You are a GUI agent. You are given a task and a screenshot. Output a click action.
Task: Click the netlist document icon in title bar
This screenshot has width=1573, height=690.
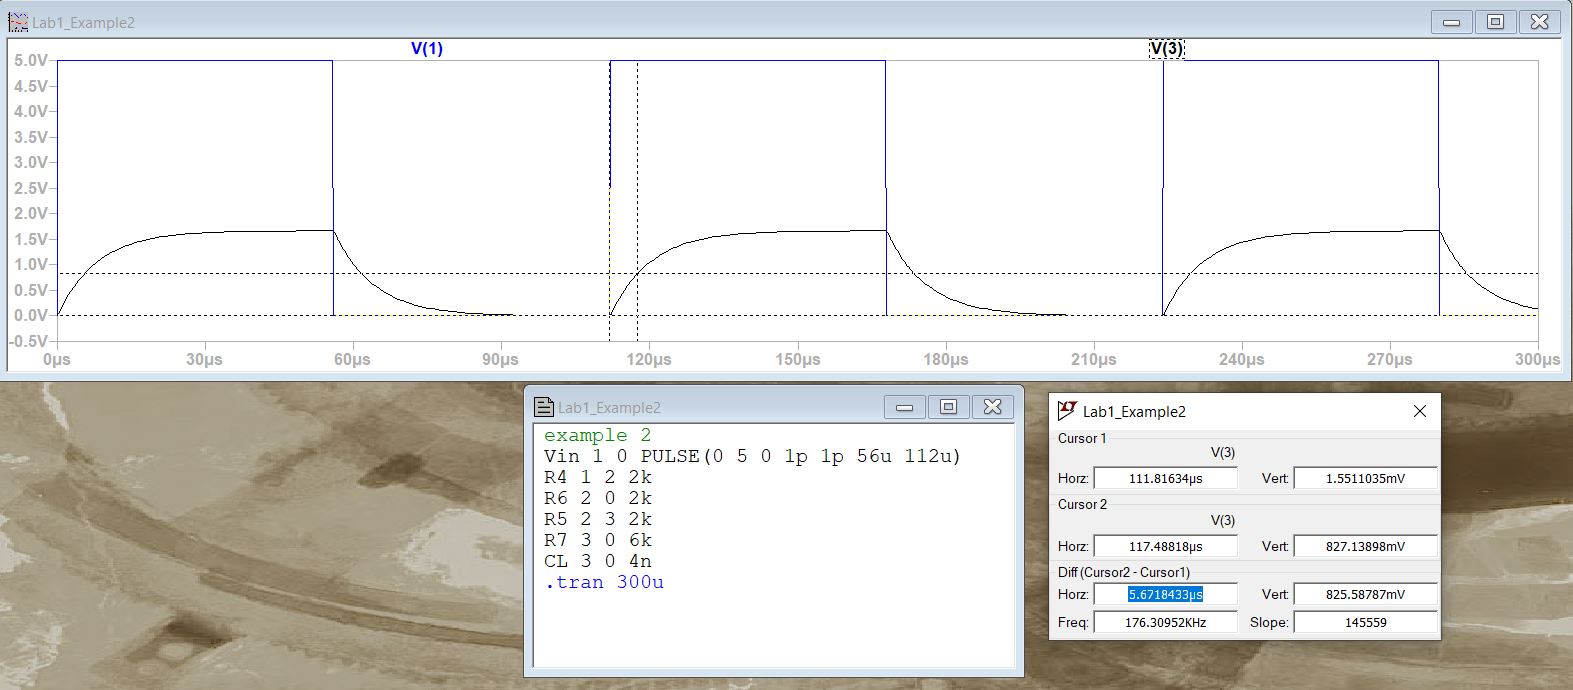[x=544, y=407]
